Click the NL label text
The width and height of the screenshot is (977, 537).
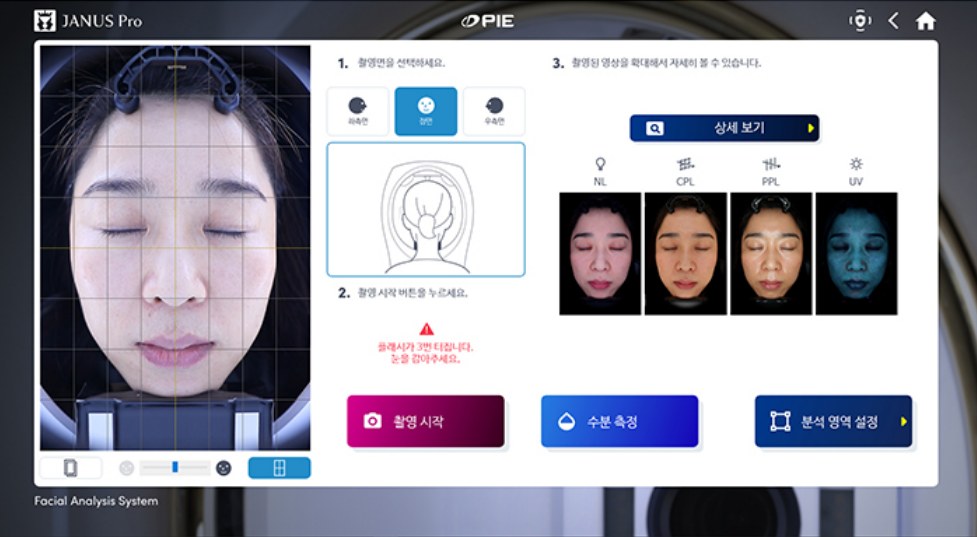[x=600, y=182]
